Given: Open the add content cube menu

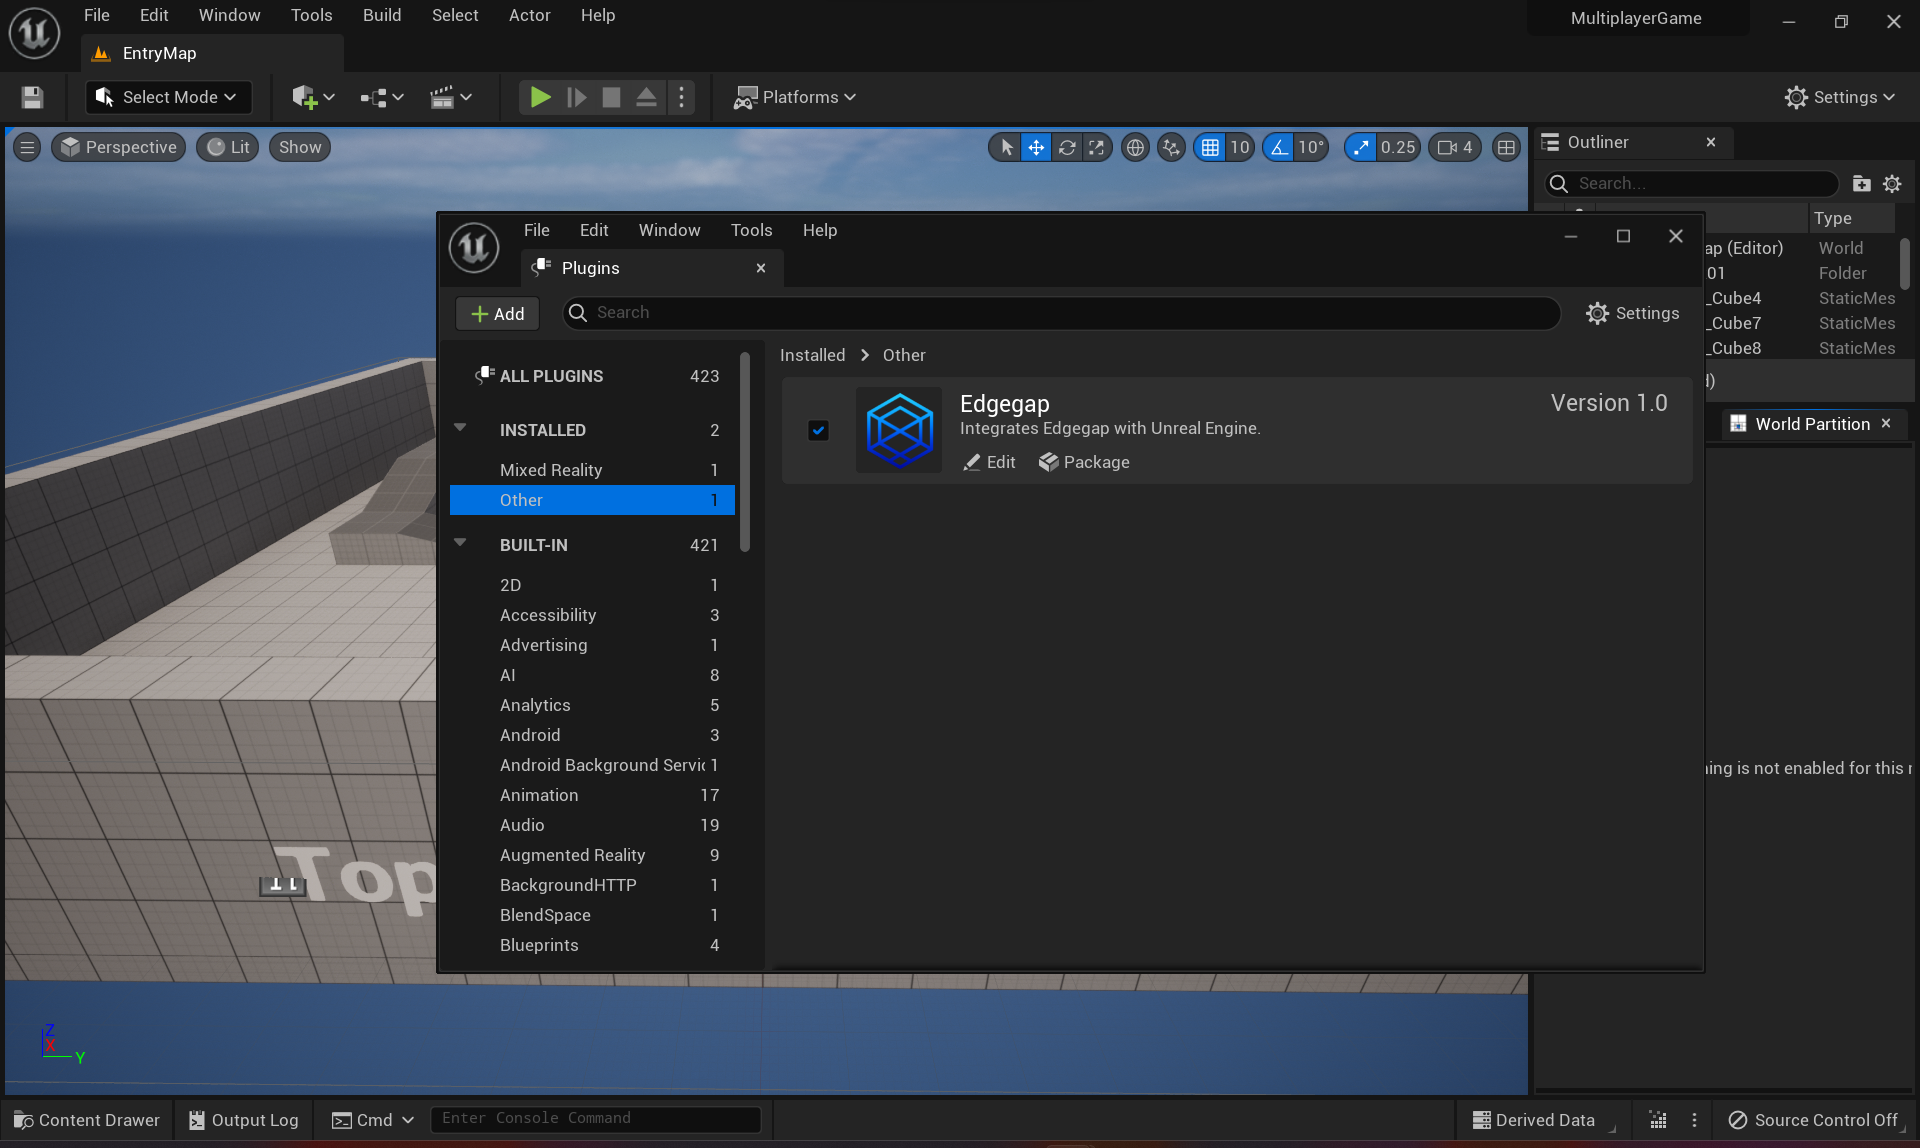Looking at the screenshot, I should (312, 97).
